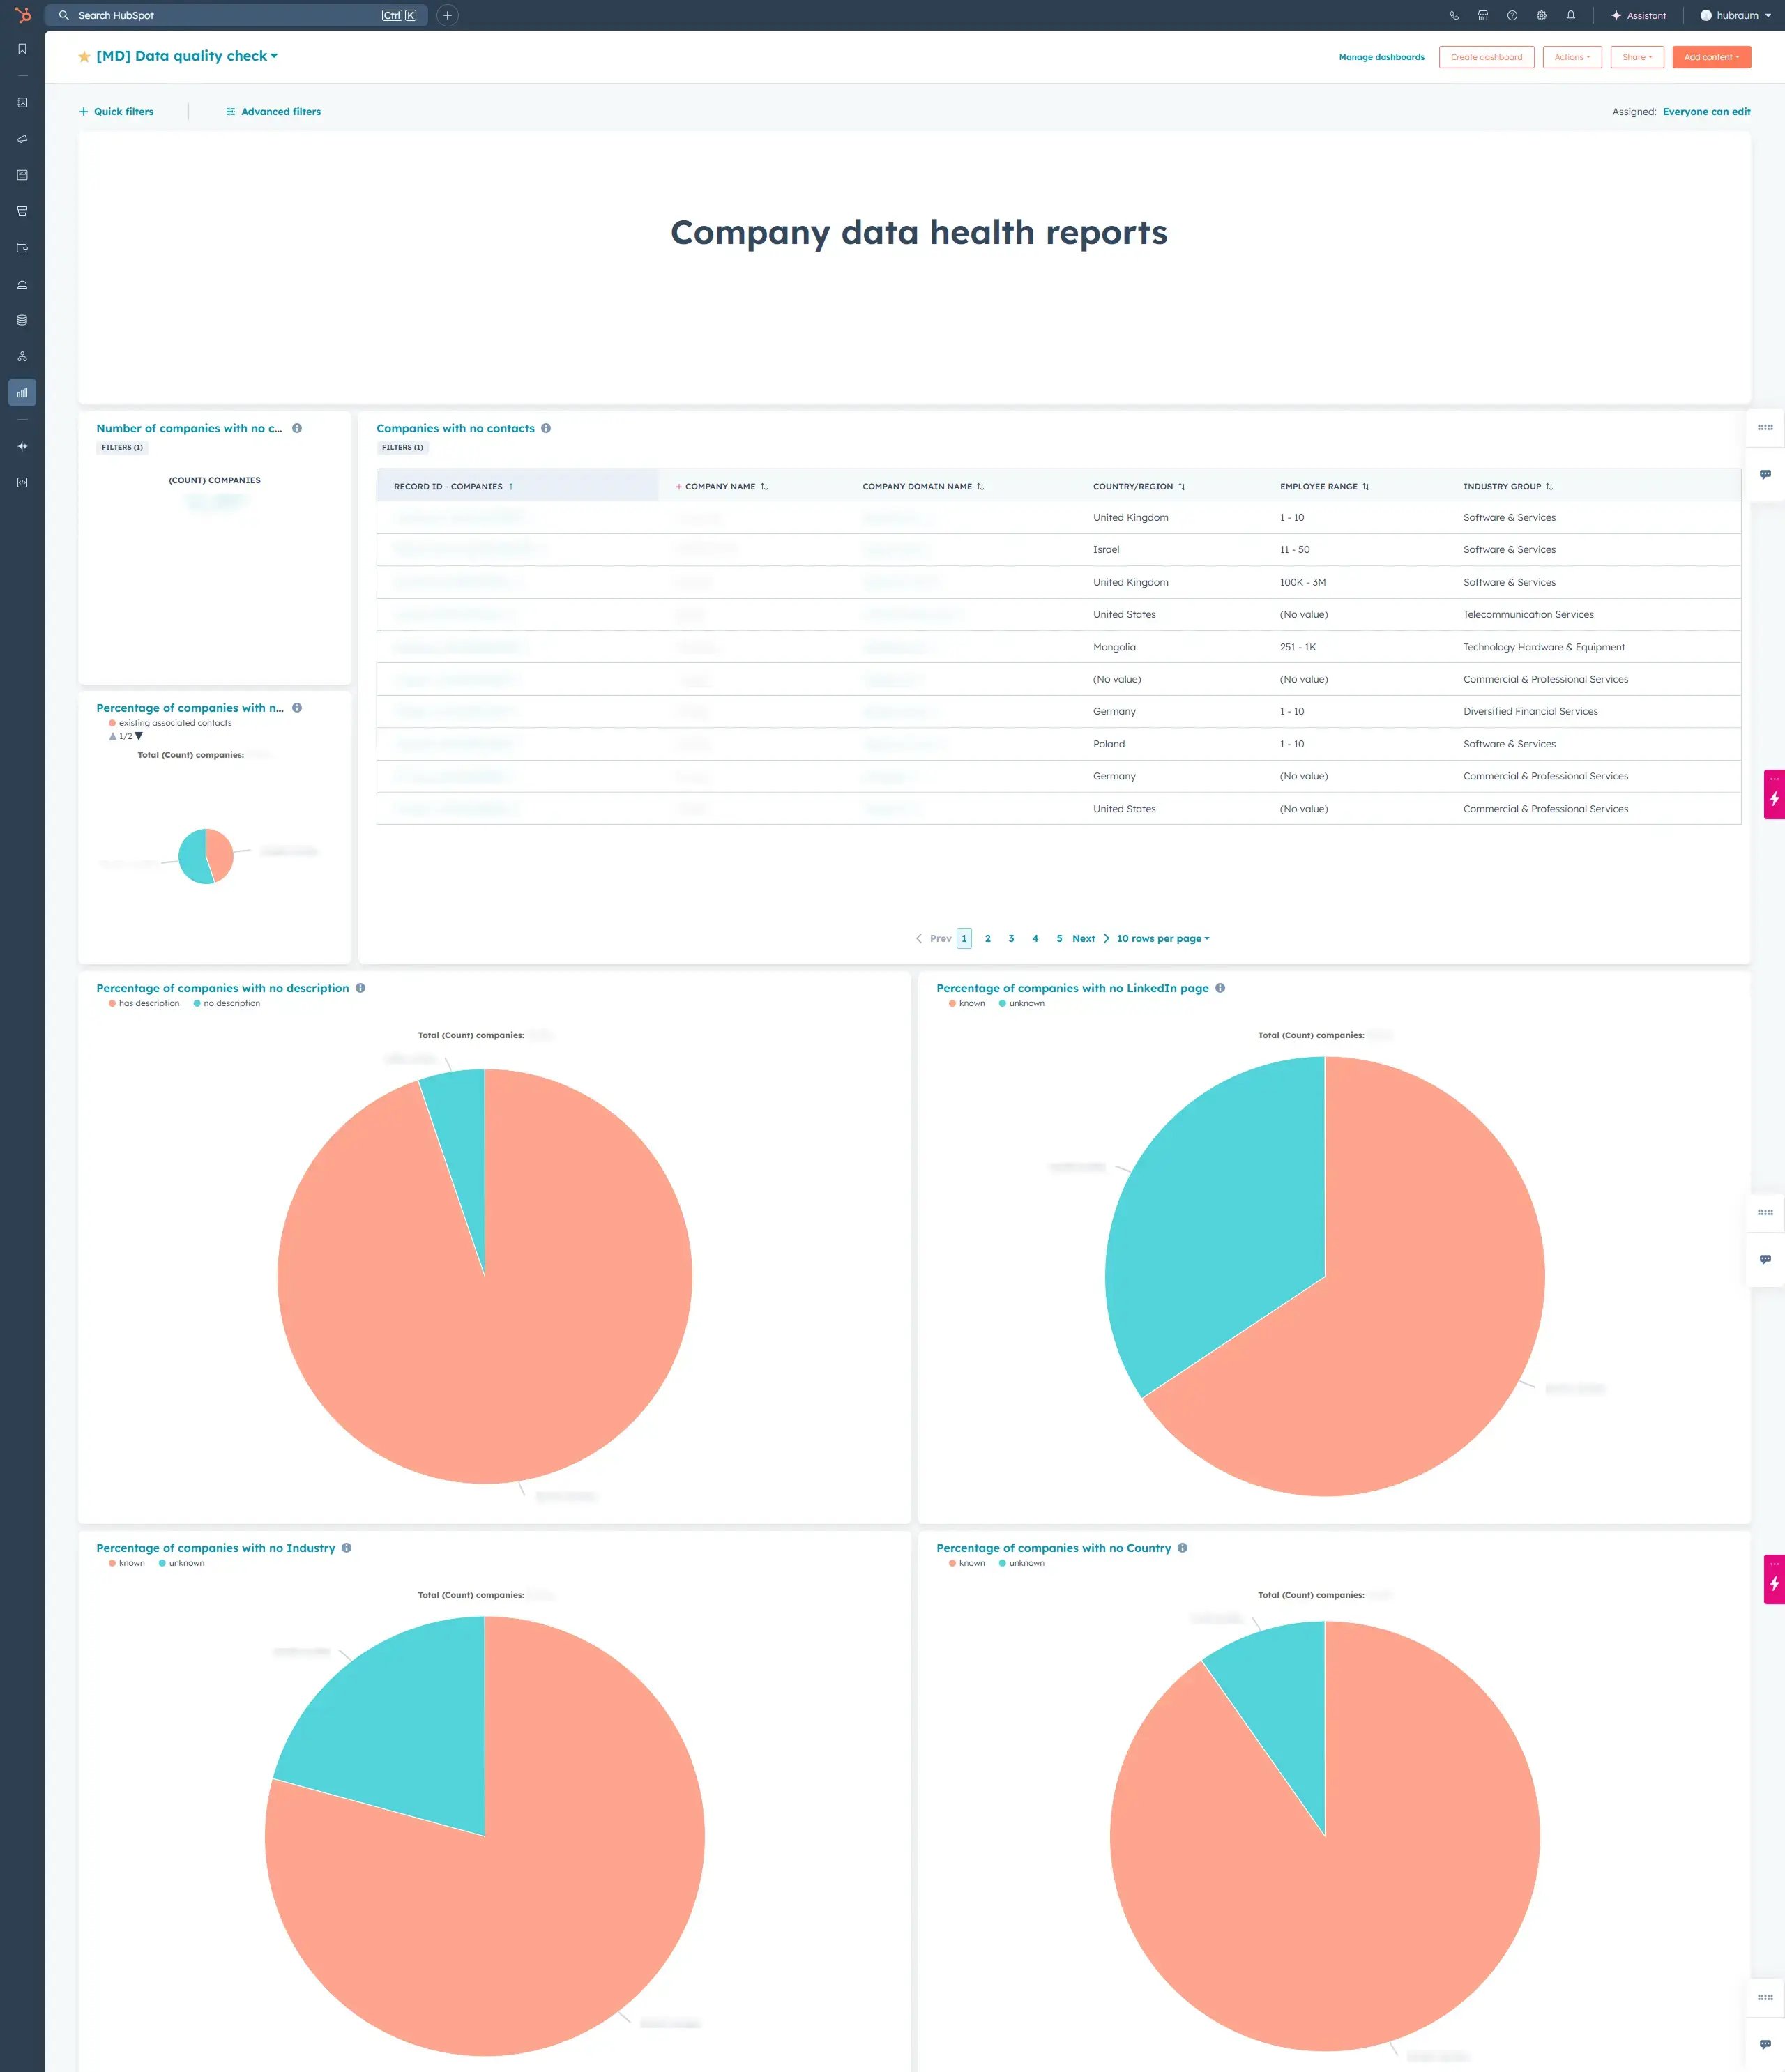
Task: Open the Marketing megaphone icon in sidebar
Action: click(x=22, y=139)
